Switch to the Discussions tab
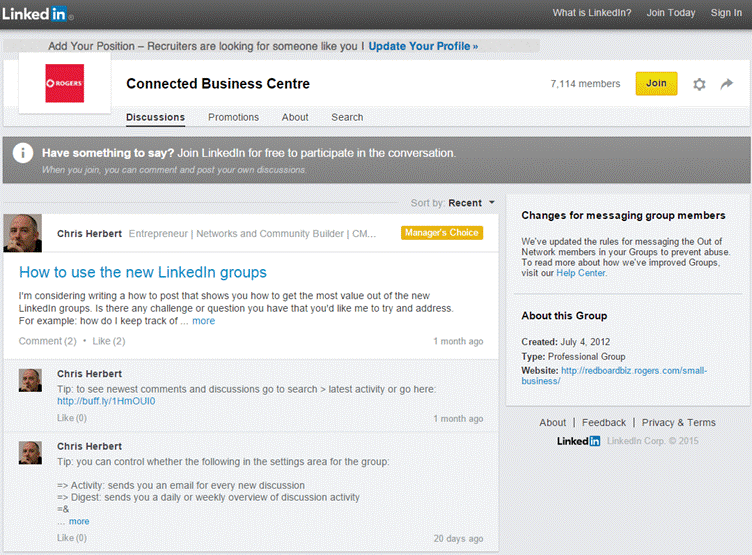 [x=155, y=117]
